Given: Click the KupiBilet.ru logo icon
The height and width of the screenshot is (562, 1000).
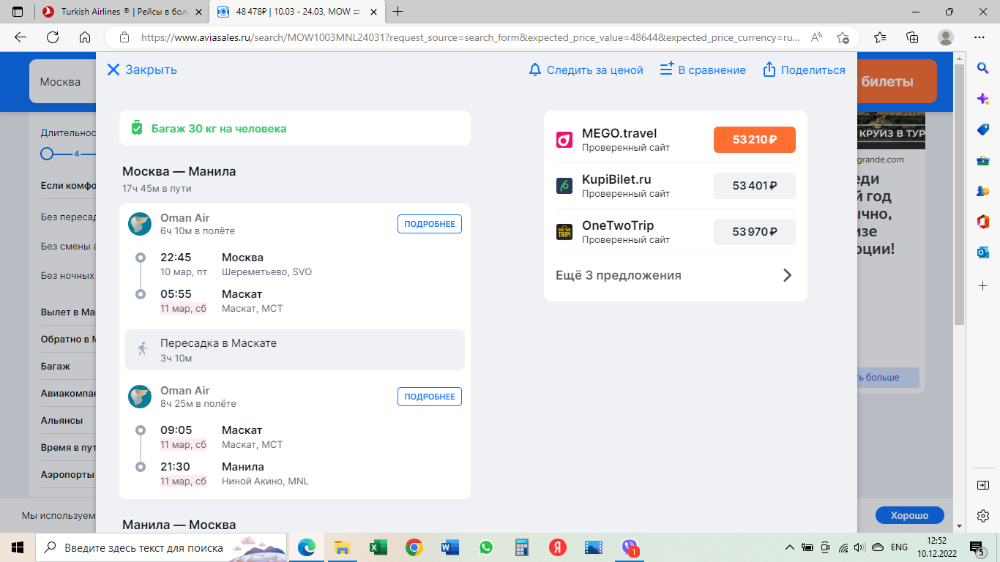Looking at the screenshot, I should pyautogui.click(x=564, y=186).
